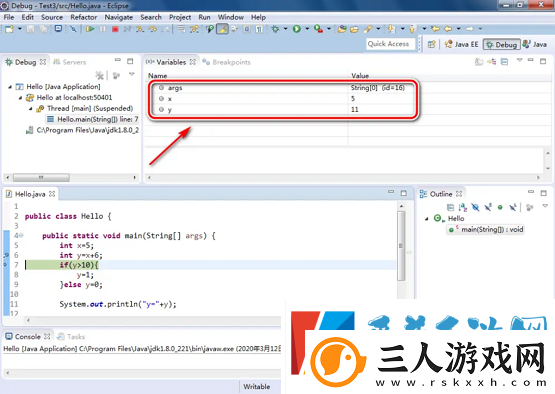Select the Variables tab
Image resolution: width=555 pixels, height=394 pixels.
pos(171,62)
